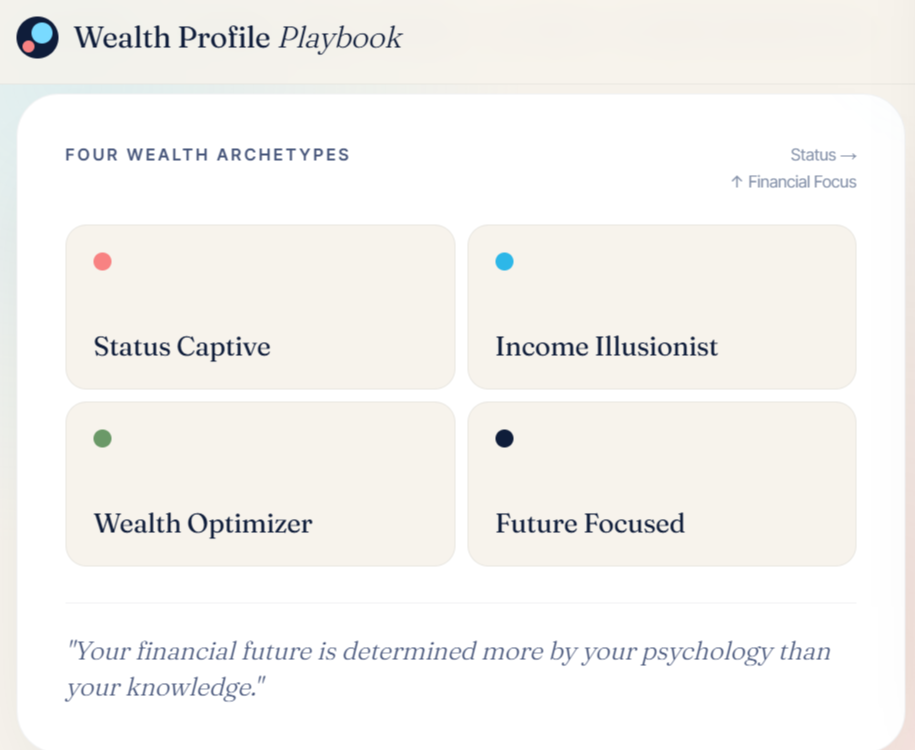Click the Status axis label
This screenshot has height=750, width=915.
coord(813,155)
